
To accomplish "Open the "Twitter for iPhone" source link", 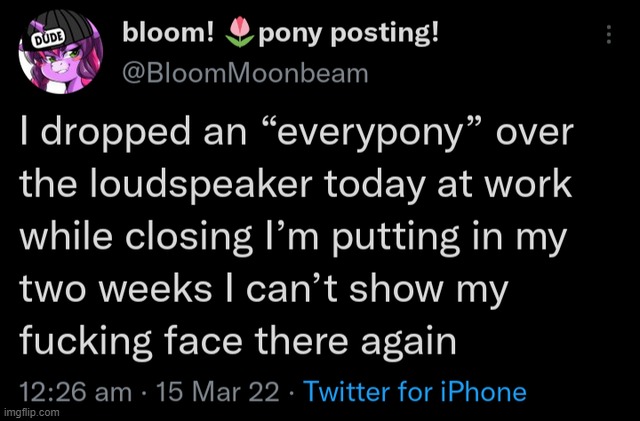I will (408, 389).
